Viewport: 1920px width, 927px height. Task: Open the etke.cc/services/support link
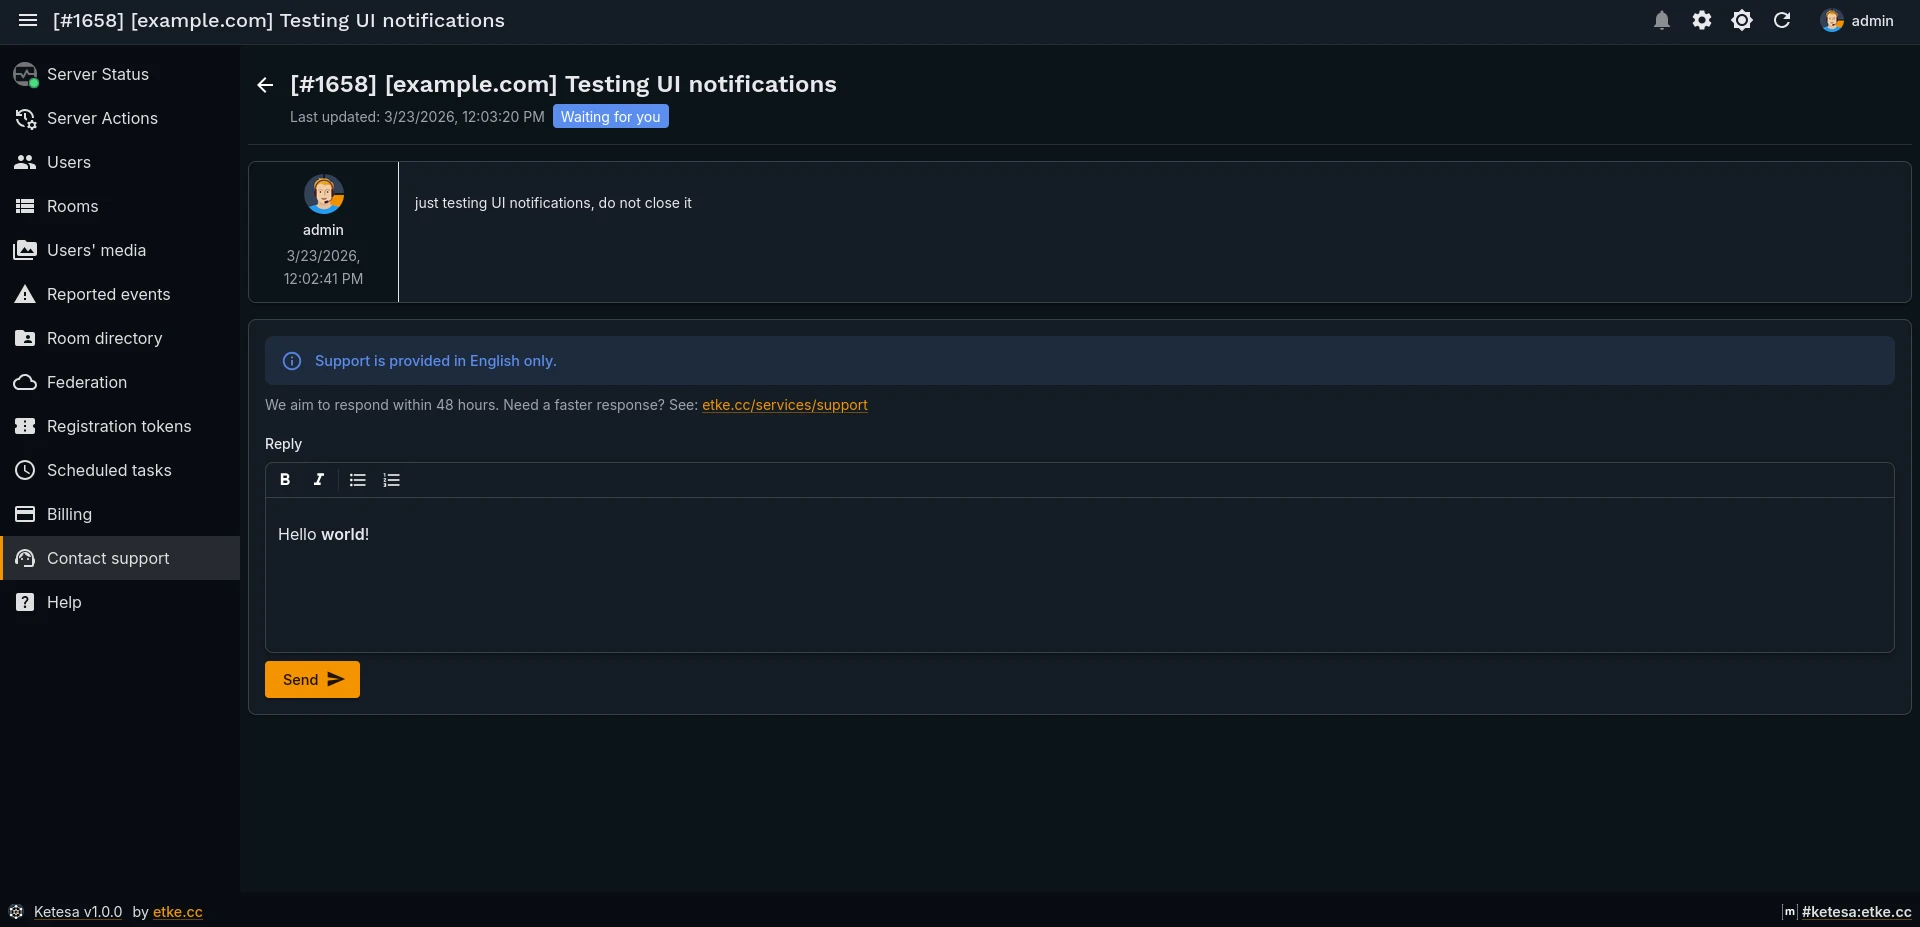click(785, 405)
